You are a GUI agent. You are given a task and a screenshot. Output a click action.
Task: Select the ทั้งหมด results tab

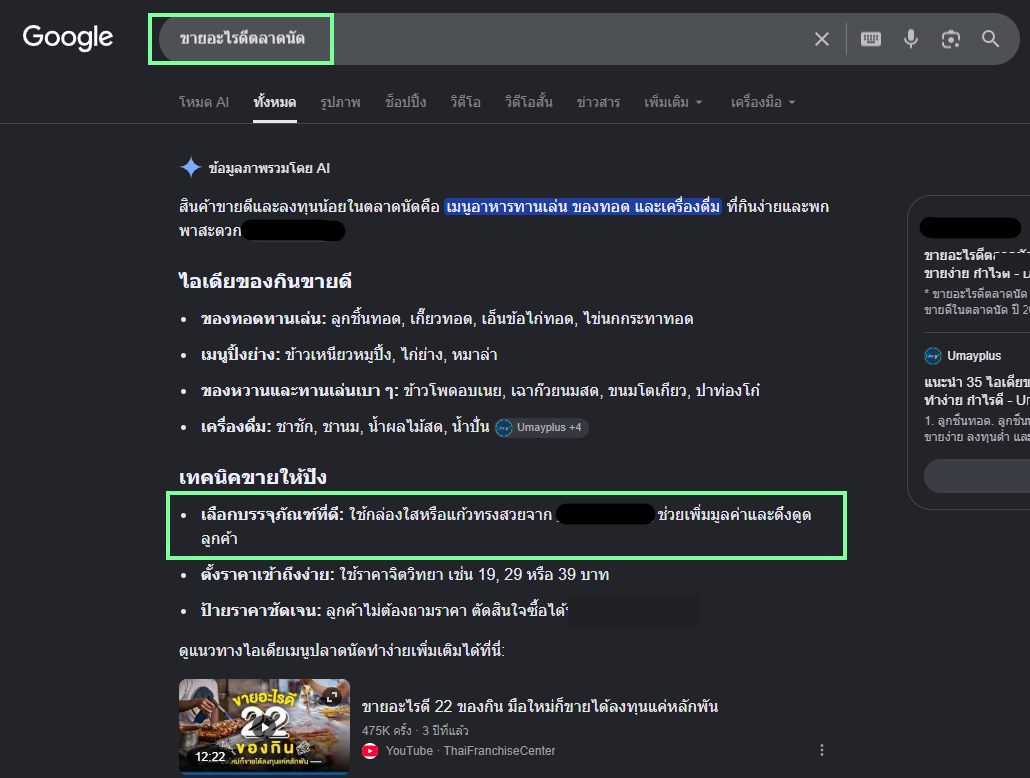click(x=275, y=103)
